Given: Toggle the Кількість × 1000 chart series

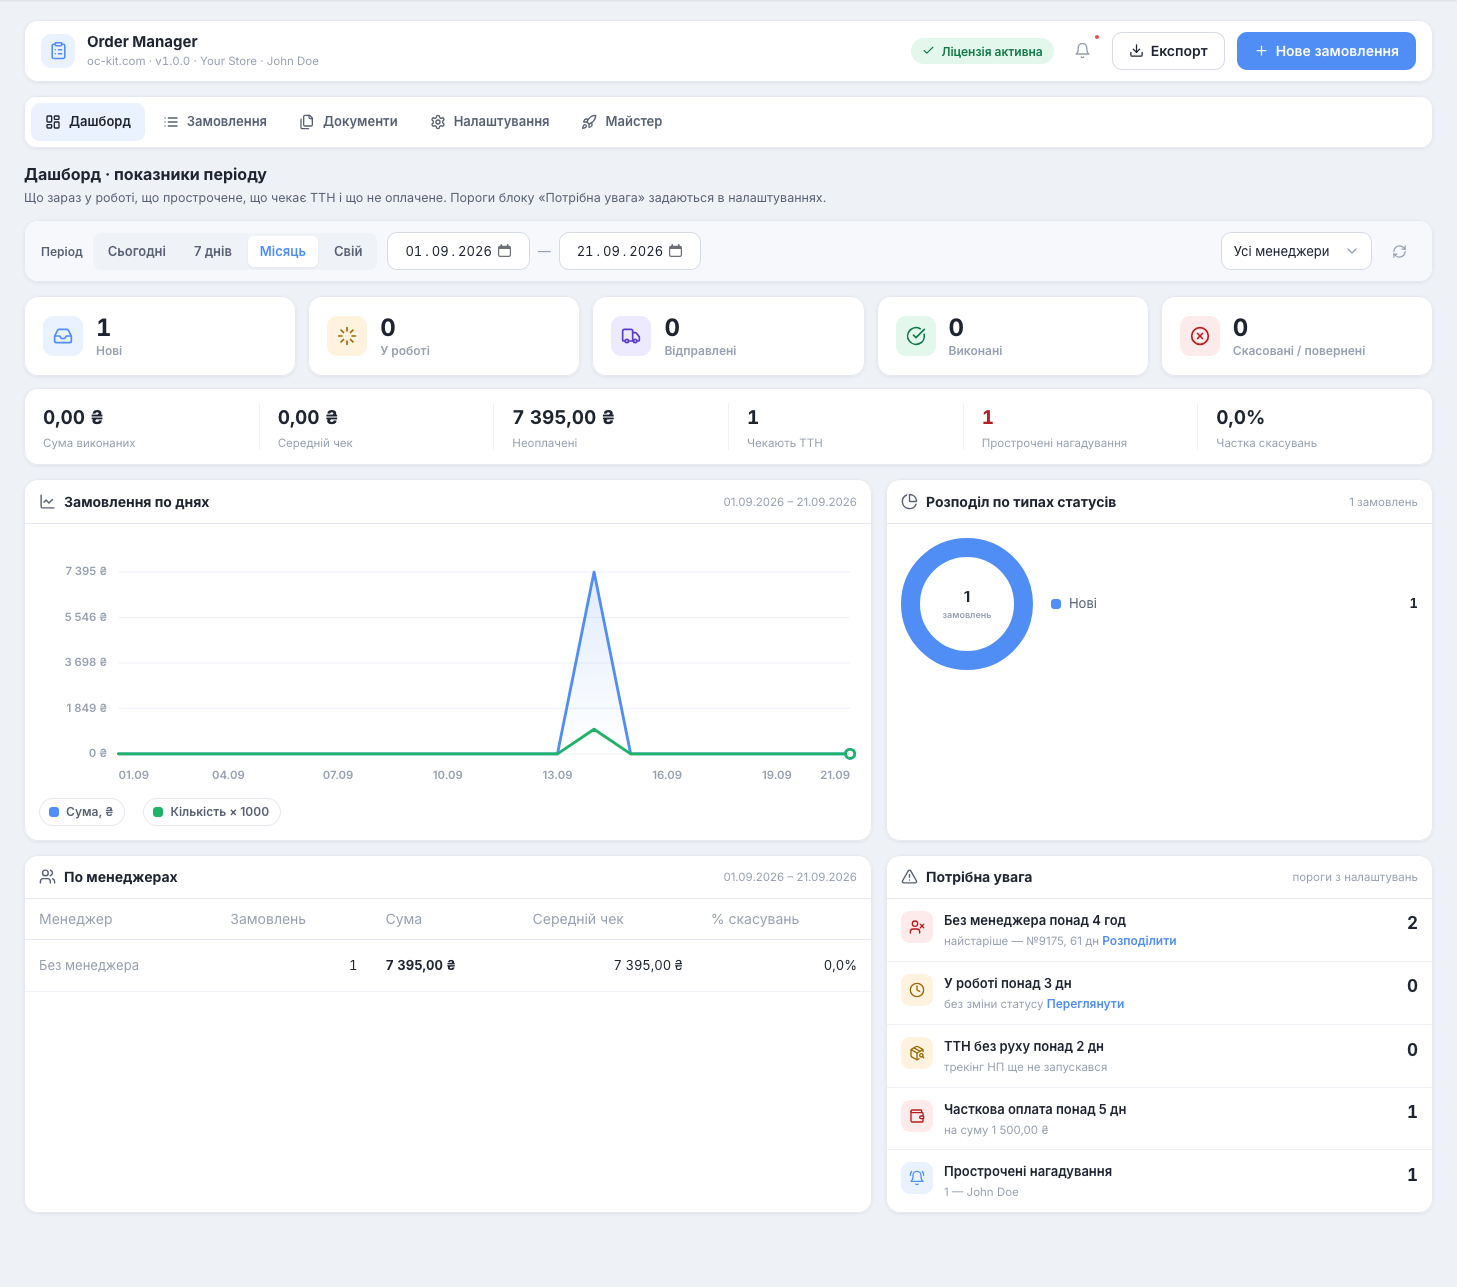Looking at the screenshot, I should [212, 812].
